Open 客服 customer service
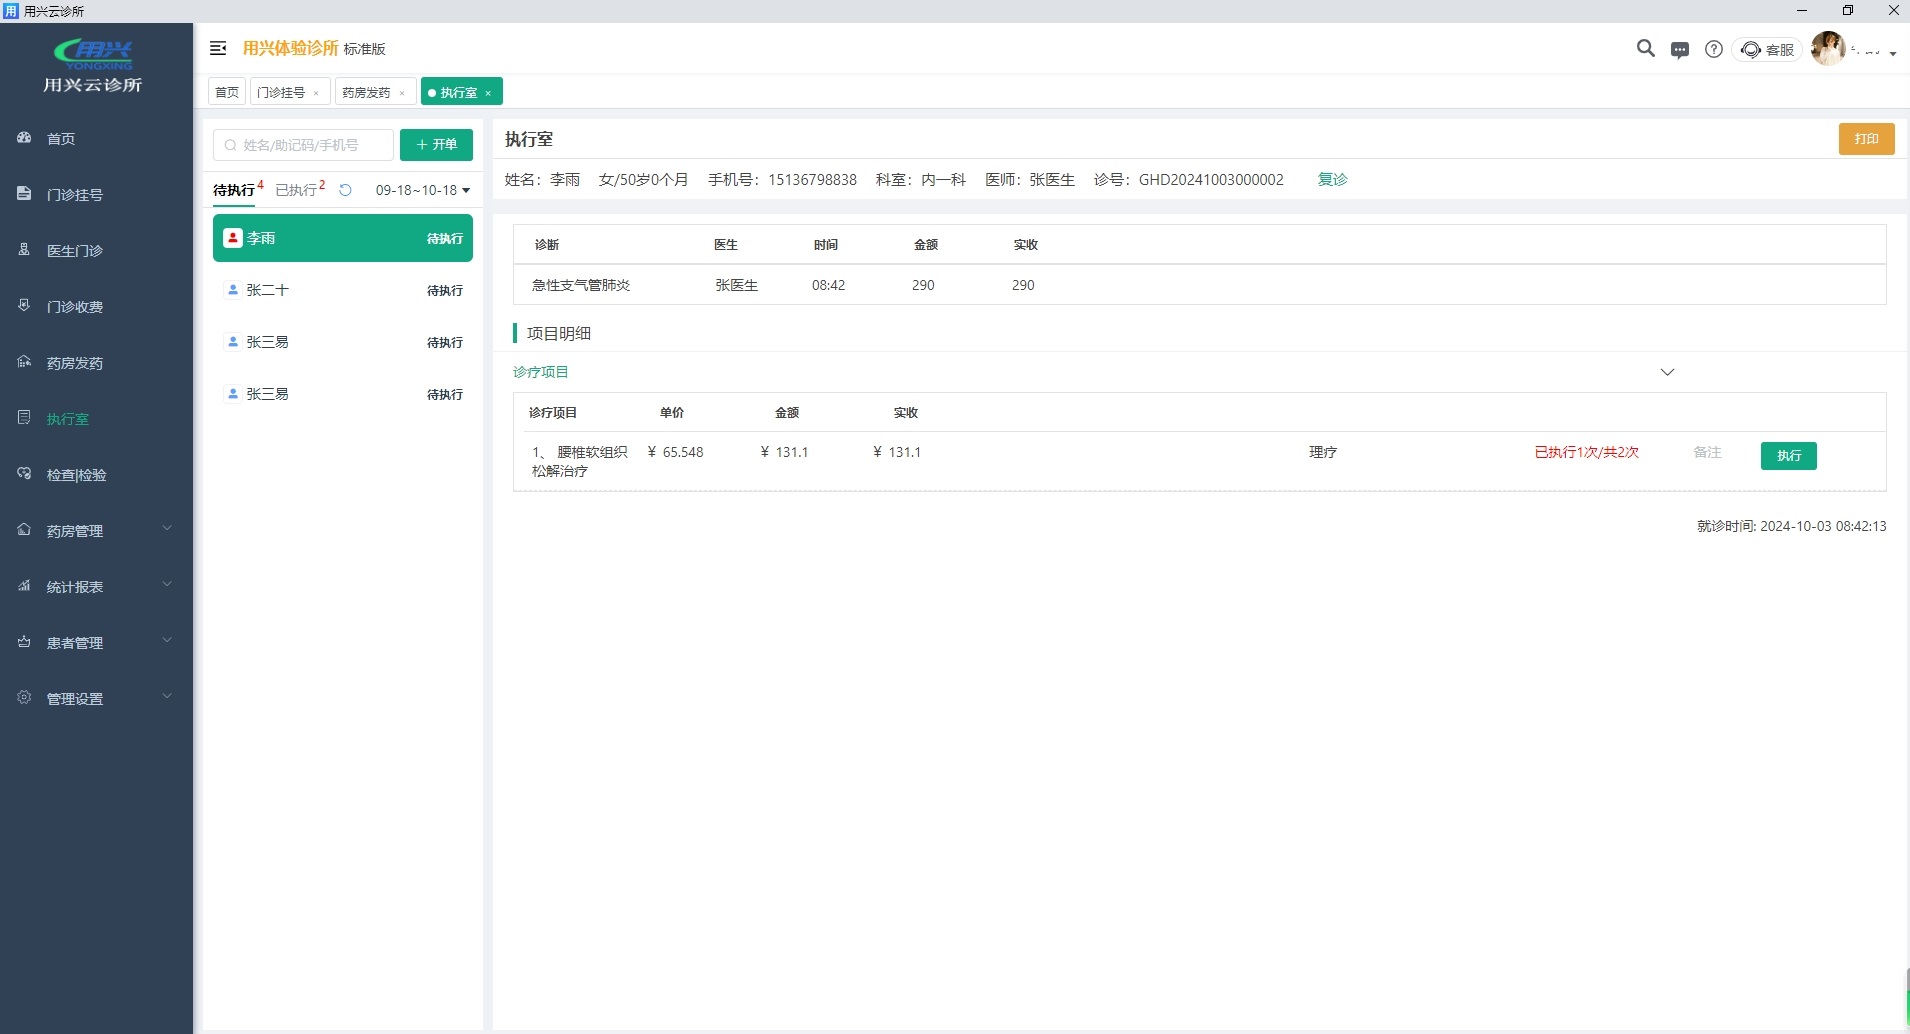The height and width of the screenshot is (1034, 1910). click(x=1767, y=49)
